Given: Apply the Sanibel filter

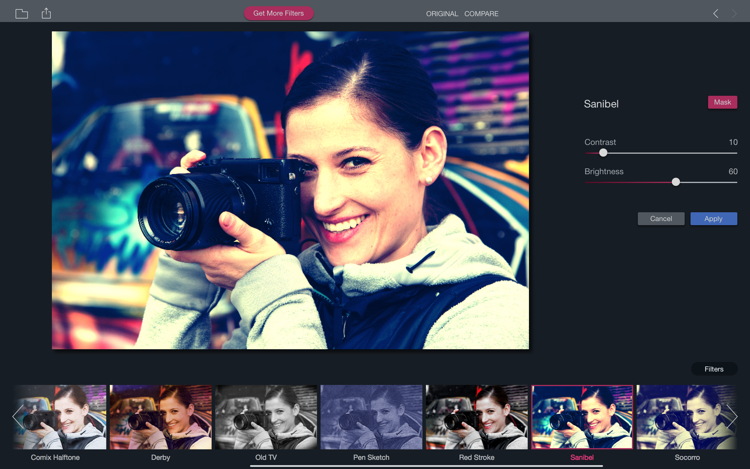Looking at the screenshot, I should [713, 218].
